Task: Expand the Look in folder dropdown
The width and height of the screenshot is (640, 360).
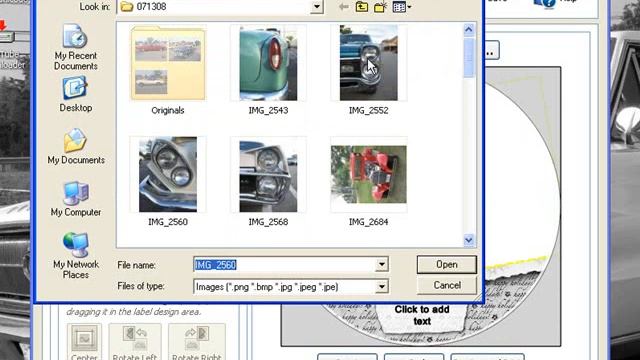Action: point(317,7)
